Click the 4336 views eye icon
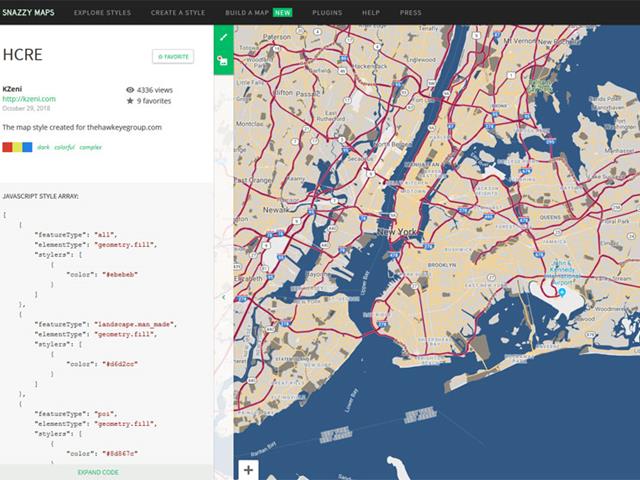Viewport: 640px width, 480px height. (130, 90)
